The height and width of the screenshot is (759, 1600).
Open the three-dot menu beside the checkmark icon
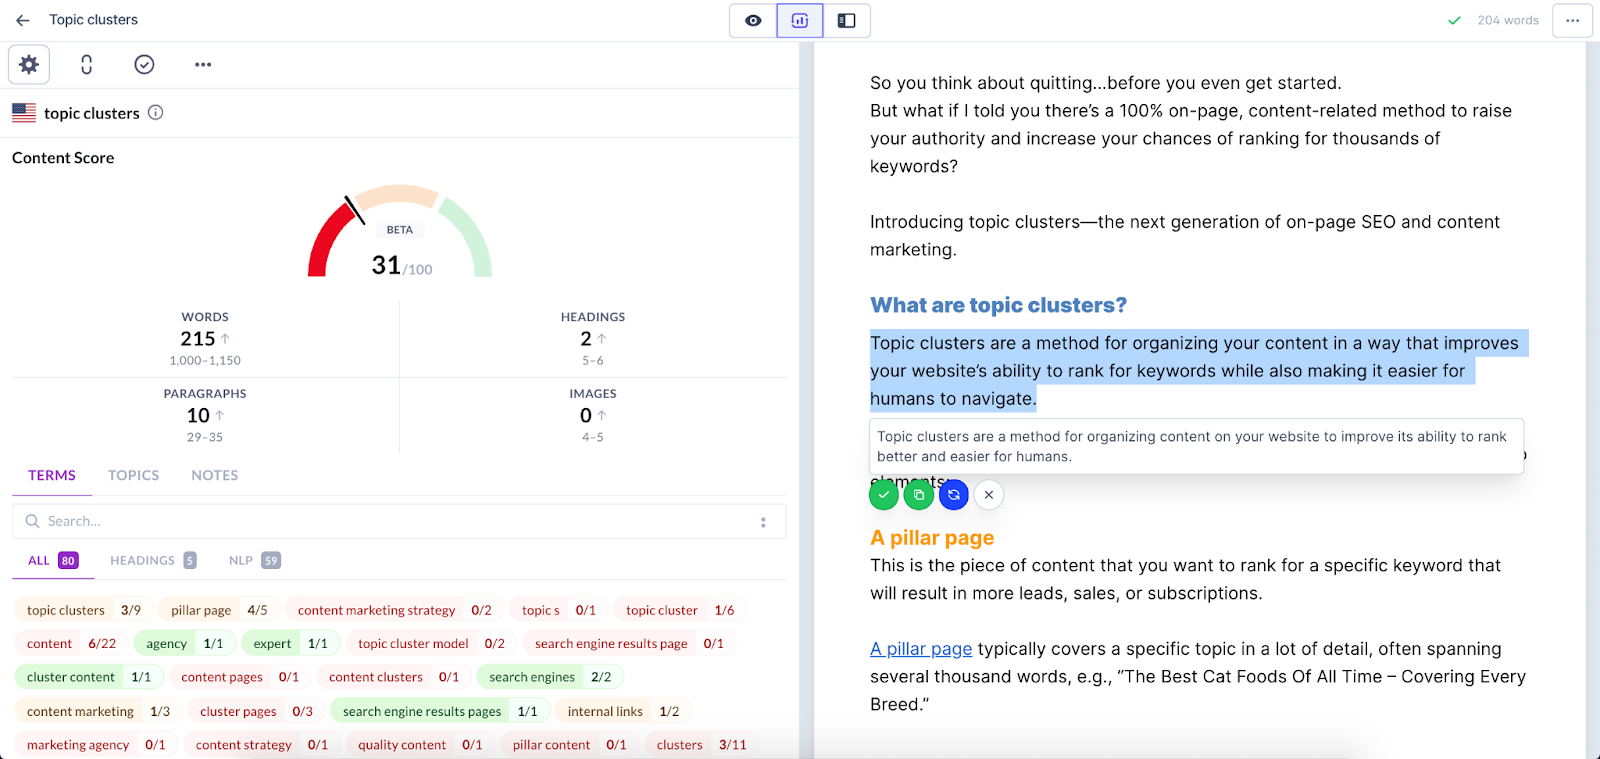pyautogui.click(x=203, y=65)
